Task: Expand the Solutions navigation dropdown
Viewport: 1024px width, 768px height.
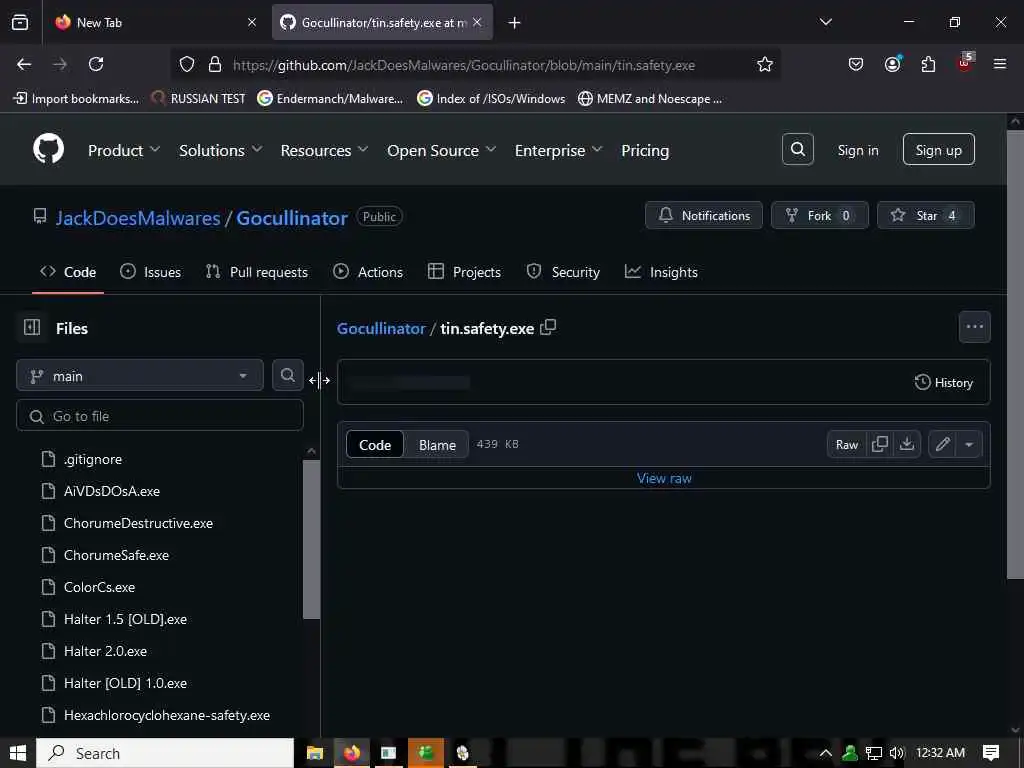Action: tap(221, 150)
